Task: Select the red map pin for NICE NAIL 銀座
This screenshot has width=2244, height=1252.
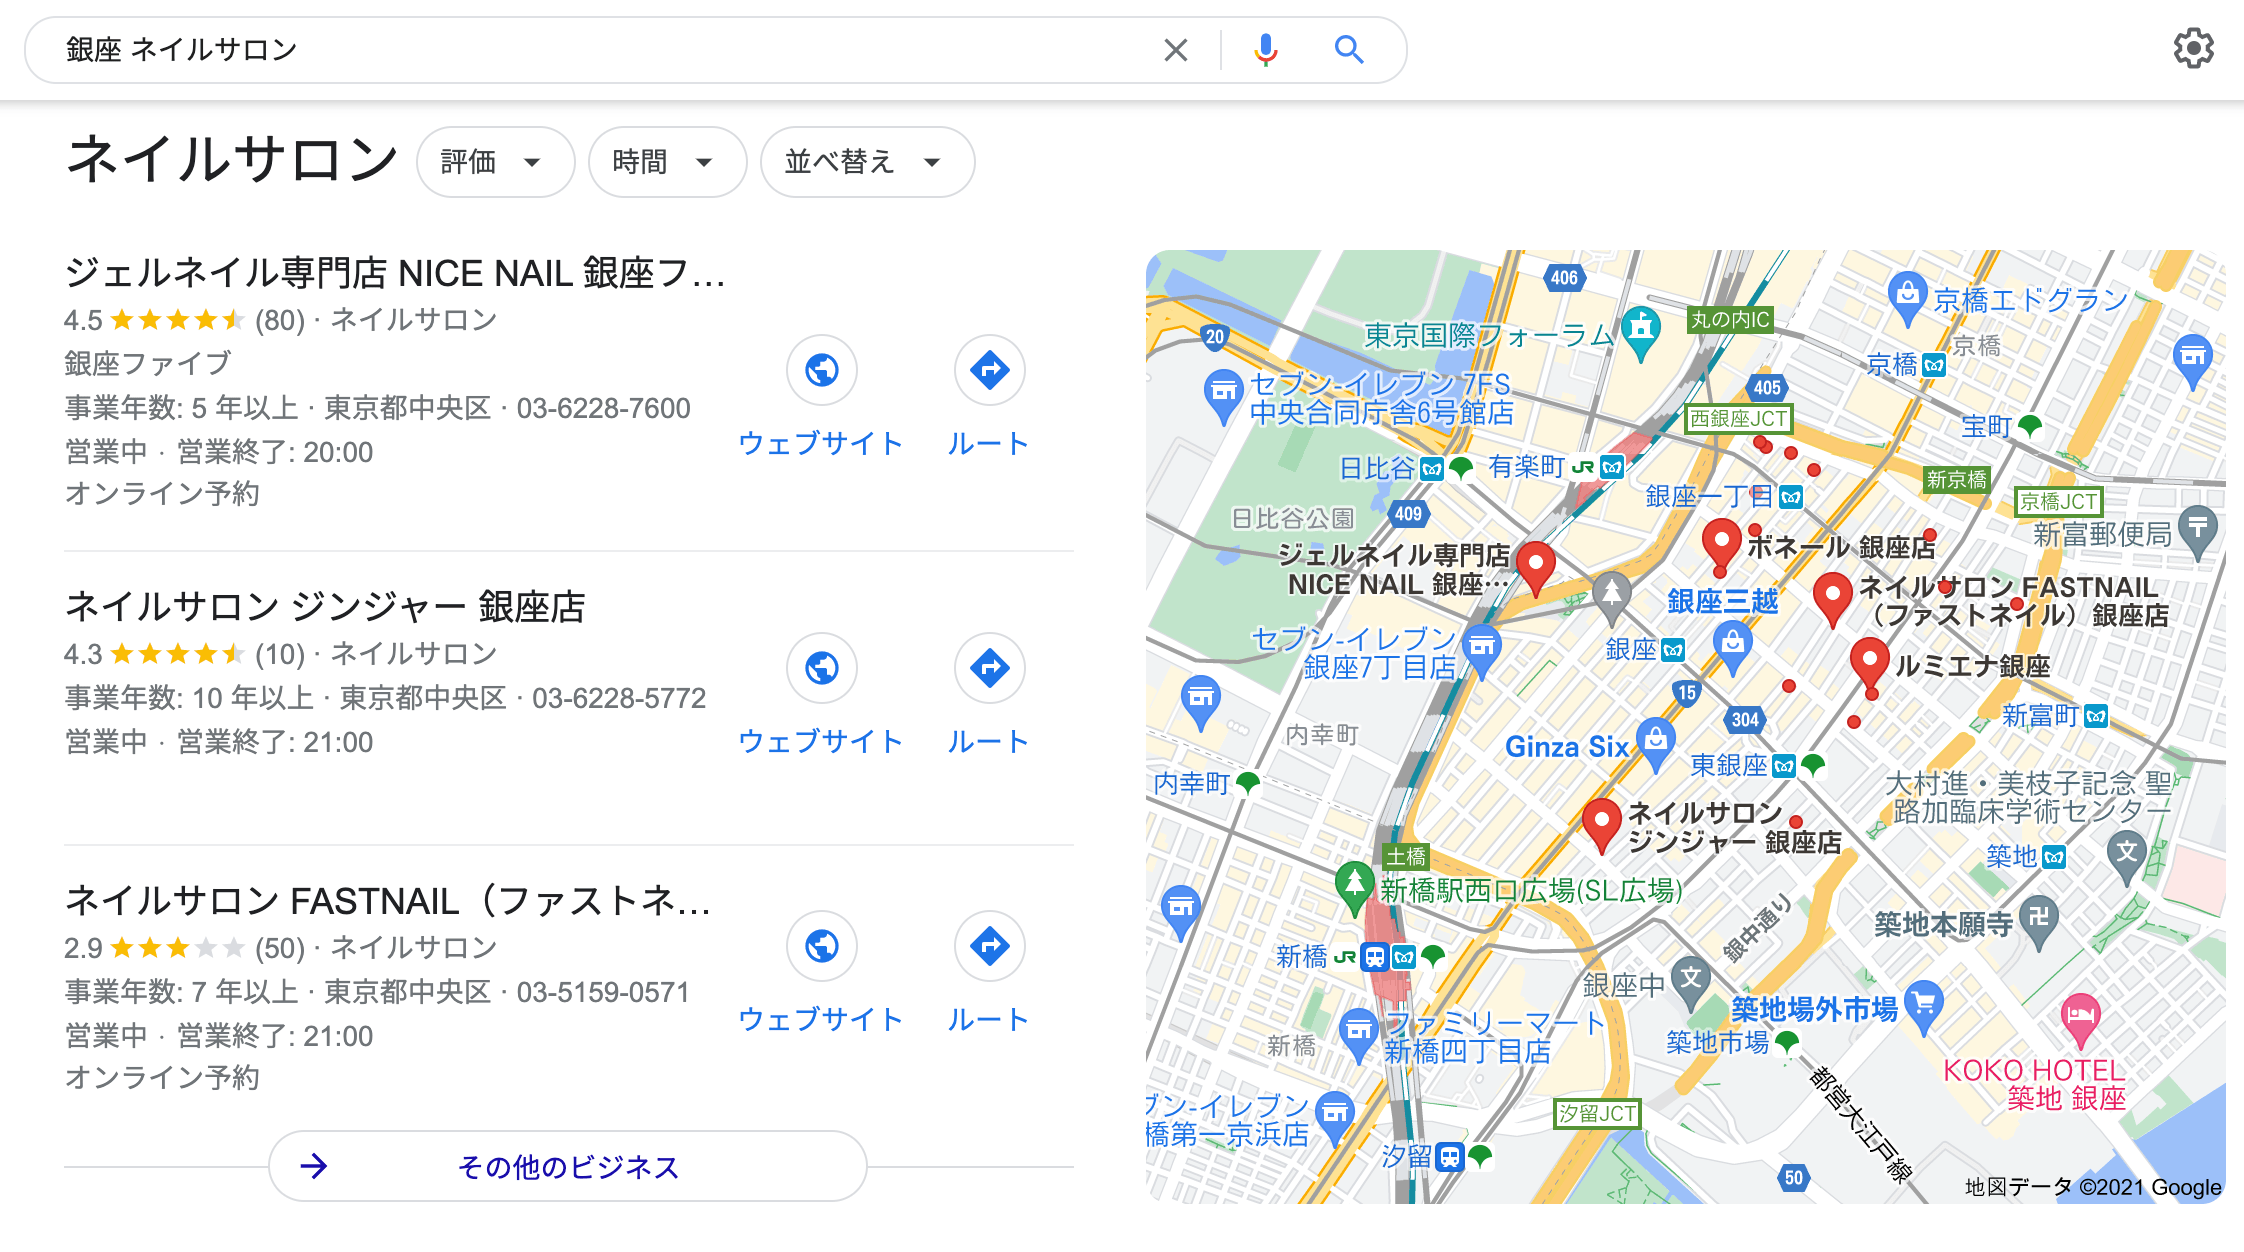Action: pyautogui.click(x=1535, y=567)
